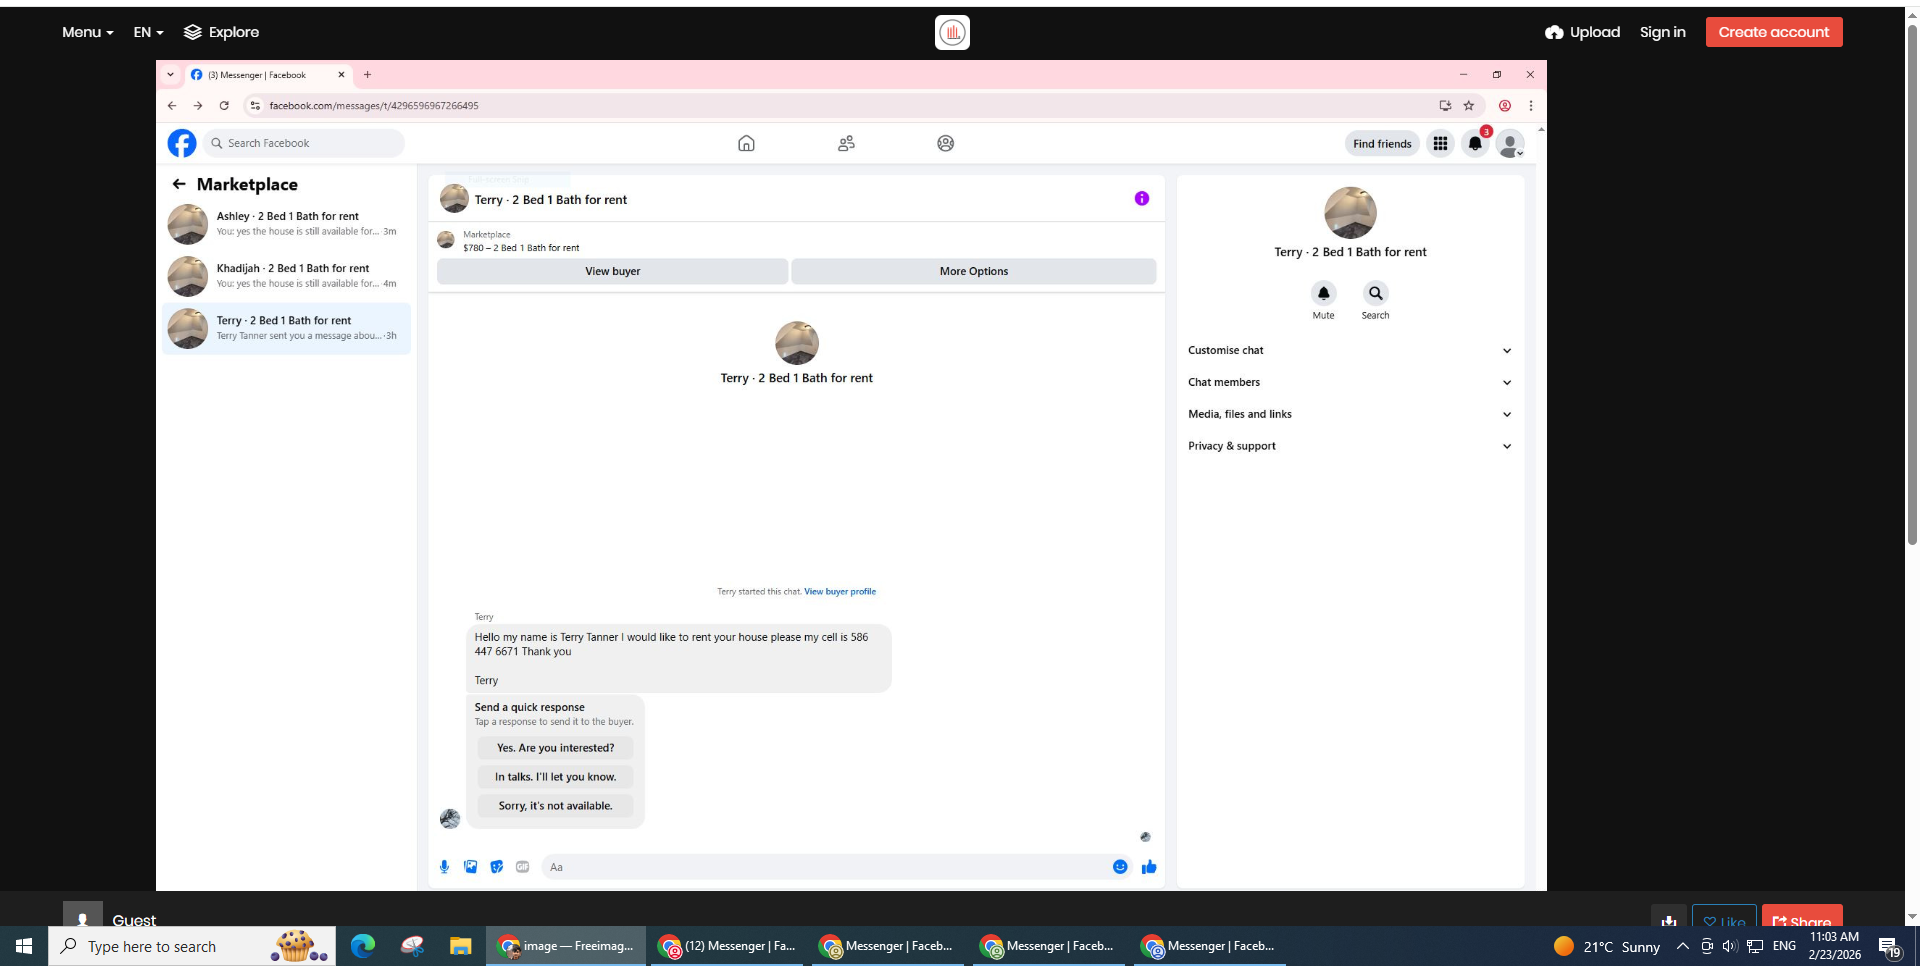Click the Create account button

(1774, 32)
